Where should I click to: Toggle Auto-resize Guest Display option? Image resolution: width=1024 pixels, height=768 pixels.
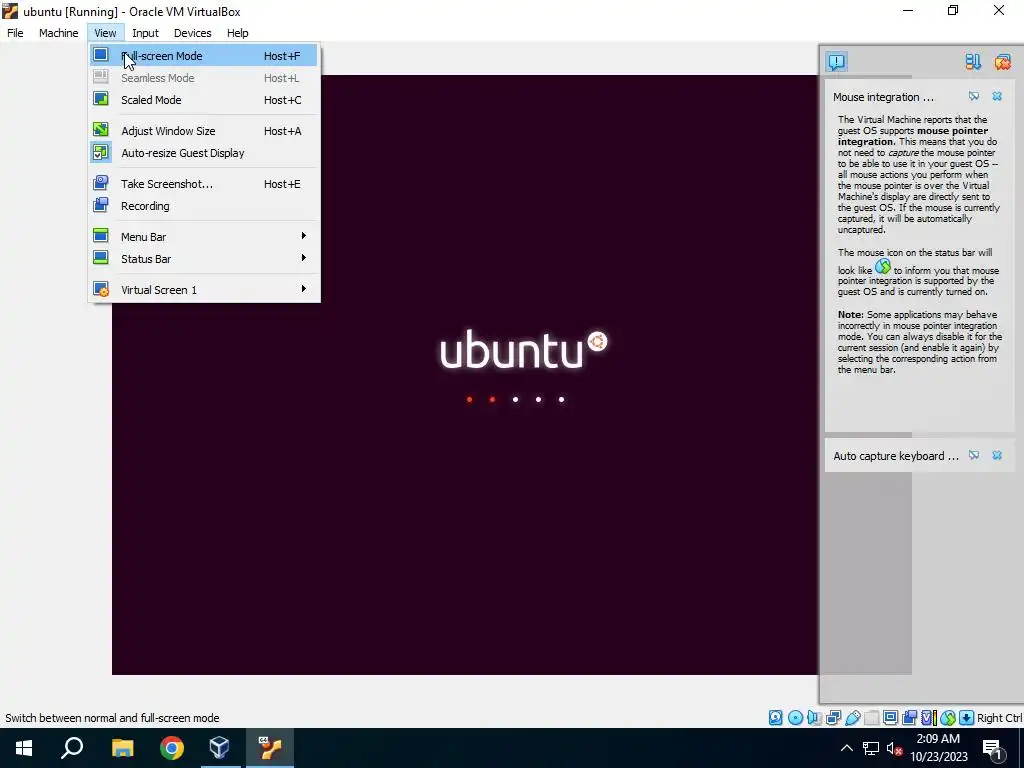(203, 153)
